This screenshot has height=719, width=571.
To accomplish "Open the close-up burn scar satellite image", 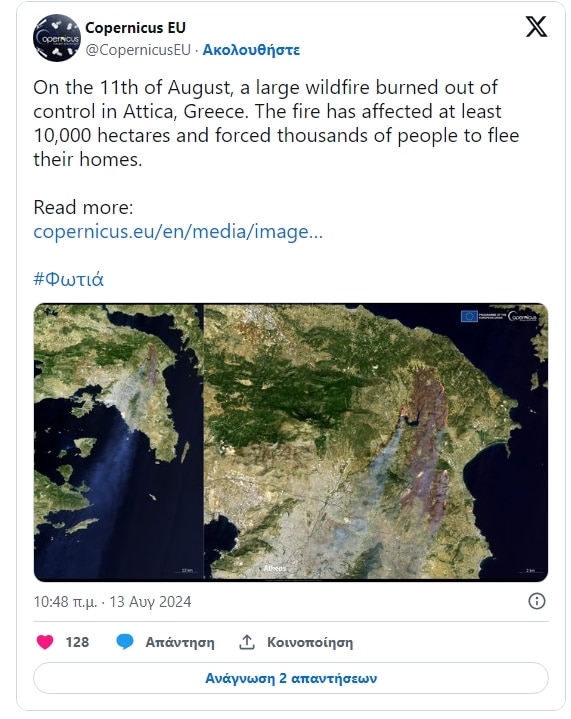I will tap(376, 442).
